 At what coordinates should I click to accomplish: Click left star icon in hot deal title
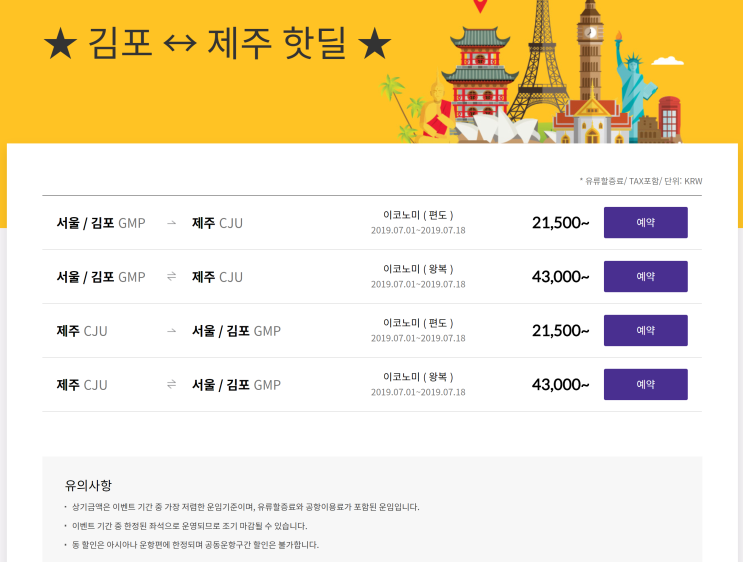coord(60,44)
